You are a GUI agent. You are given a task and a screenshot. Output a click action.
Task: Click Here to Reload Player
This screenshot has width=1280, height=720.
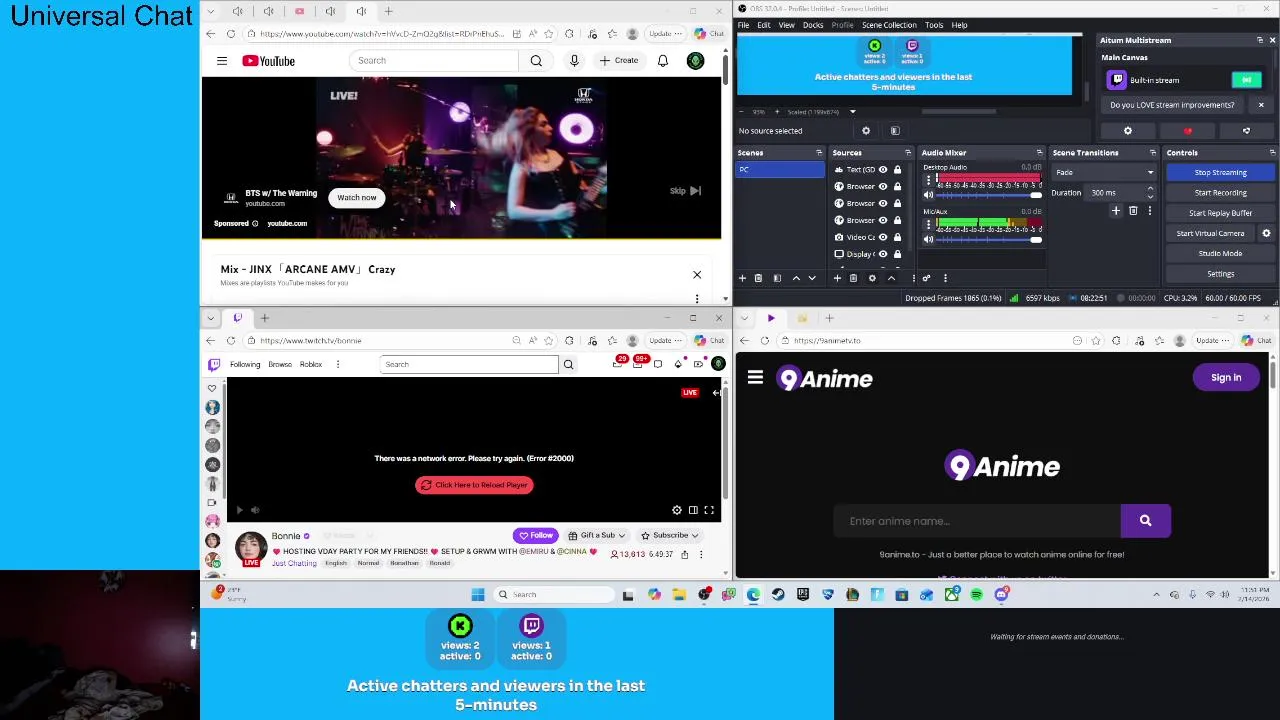point(474,485)
